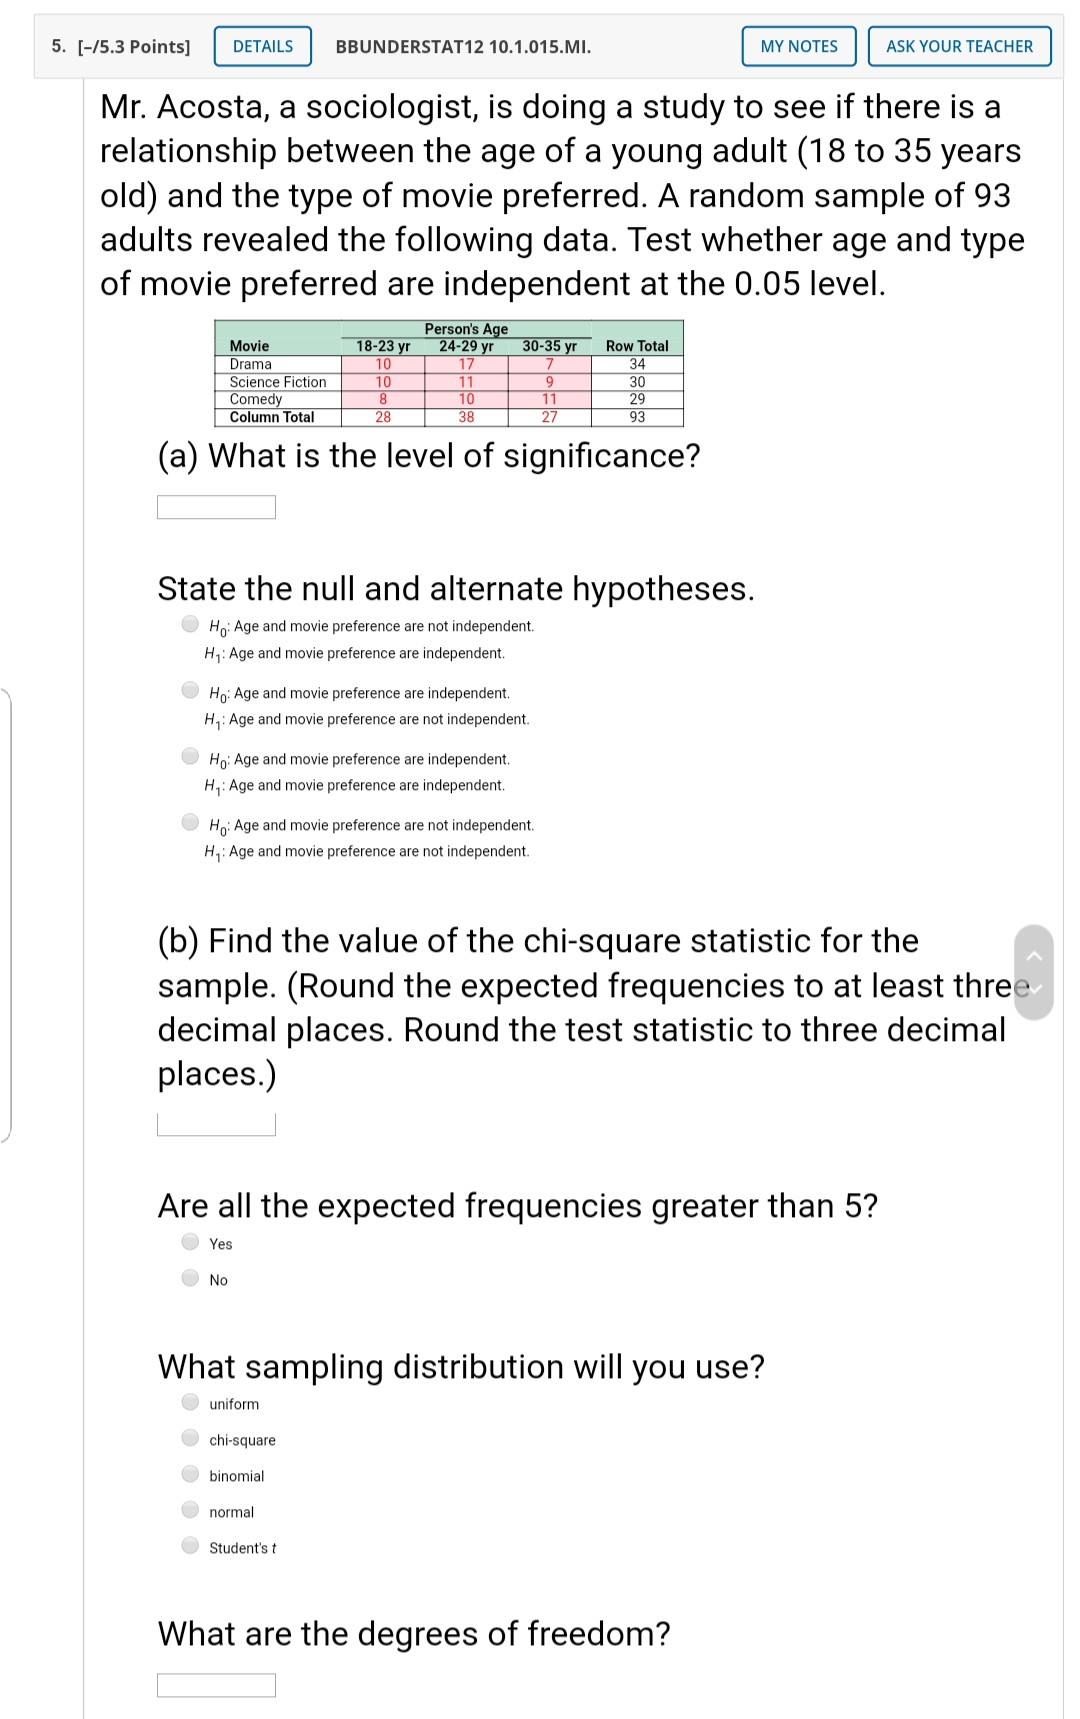This screenshot has height=1719, width=1080.
Task: Choose chi-square sampling distribution
Action: (x=189, y=1438)
